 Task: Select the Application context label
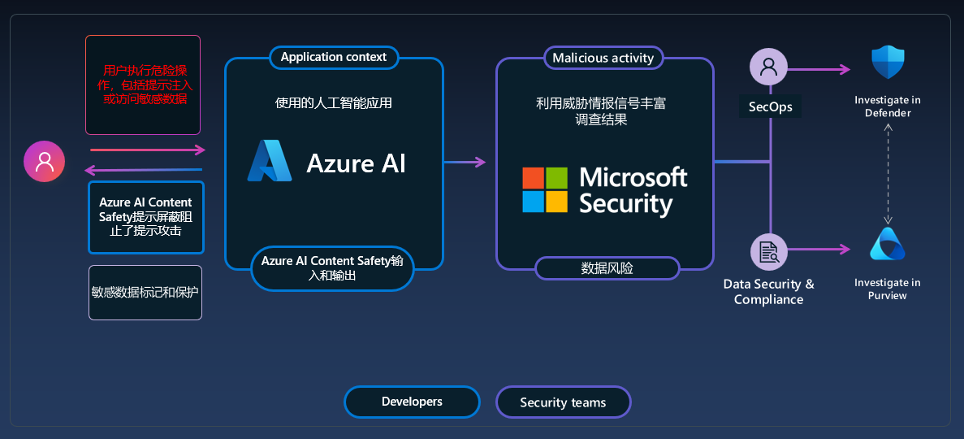tap(334, 57)
